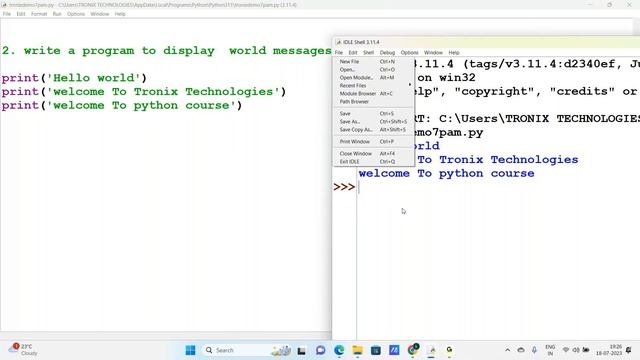Image resolution: width=640 pixels, height=360 pixels.
Task: Click the 'welcome To Tronix Technologies' code line
Action: pos(144,91)
